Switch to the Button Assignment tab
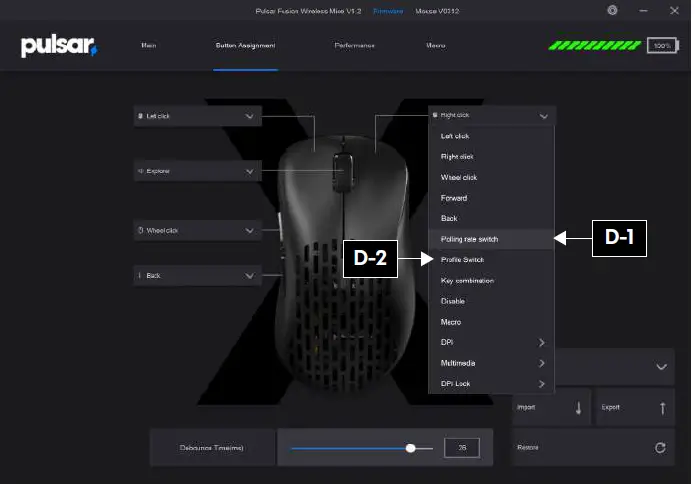The height and width of the screenshot is (487, 695). pos(247,46)
